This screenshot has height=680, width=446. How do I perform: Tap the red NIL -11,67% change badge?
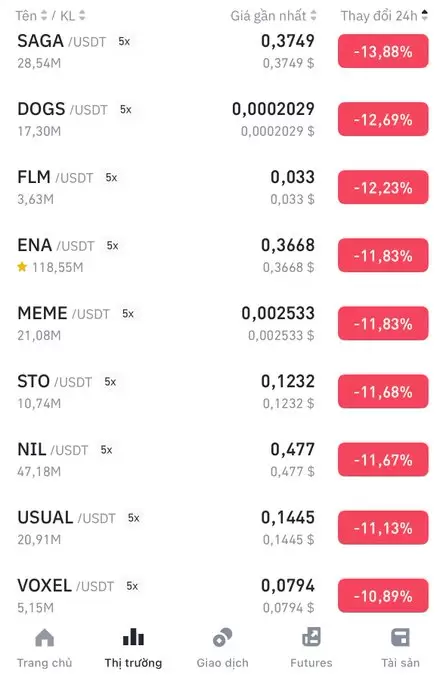pyautogui.click(x=383, y=460)
